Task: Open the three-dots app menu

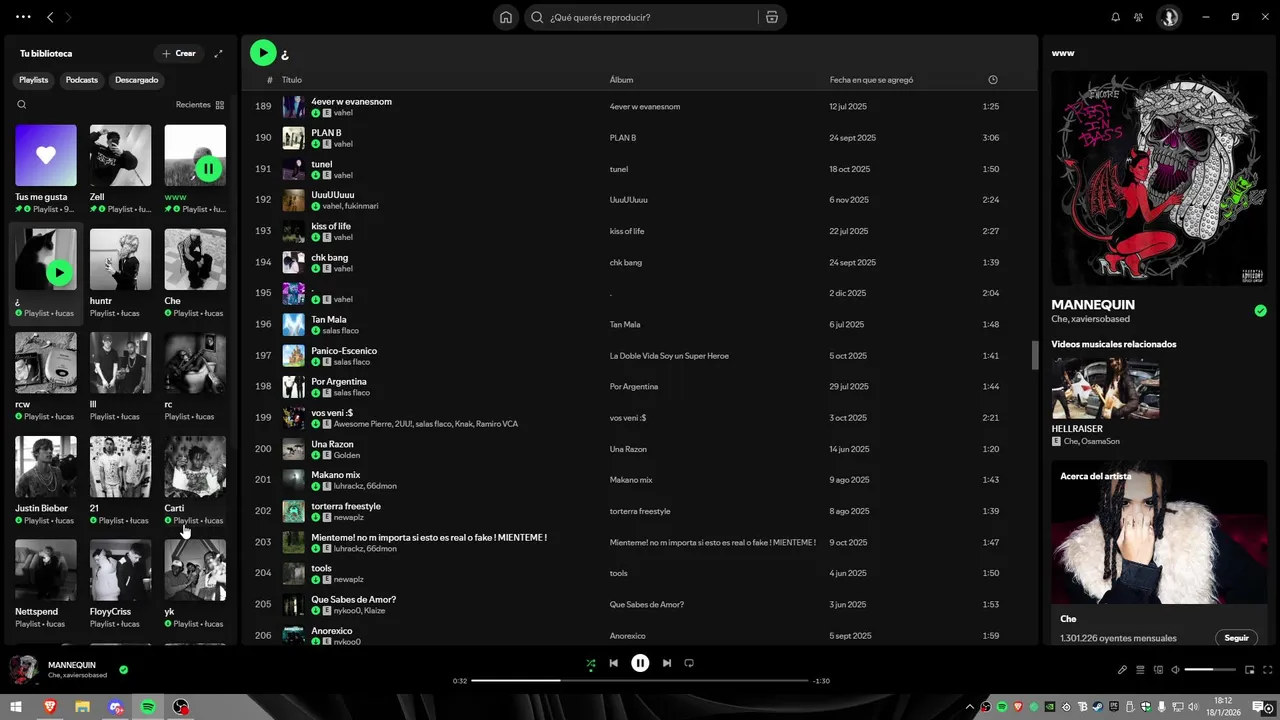Action: 23,17
